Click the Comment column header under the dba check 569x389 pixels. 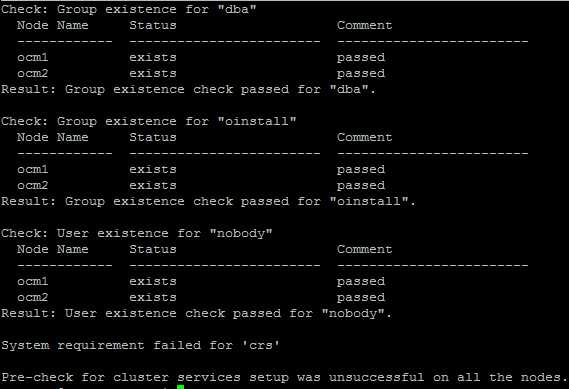click(364, 25)
